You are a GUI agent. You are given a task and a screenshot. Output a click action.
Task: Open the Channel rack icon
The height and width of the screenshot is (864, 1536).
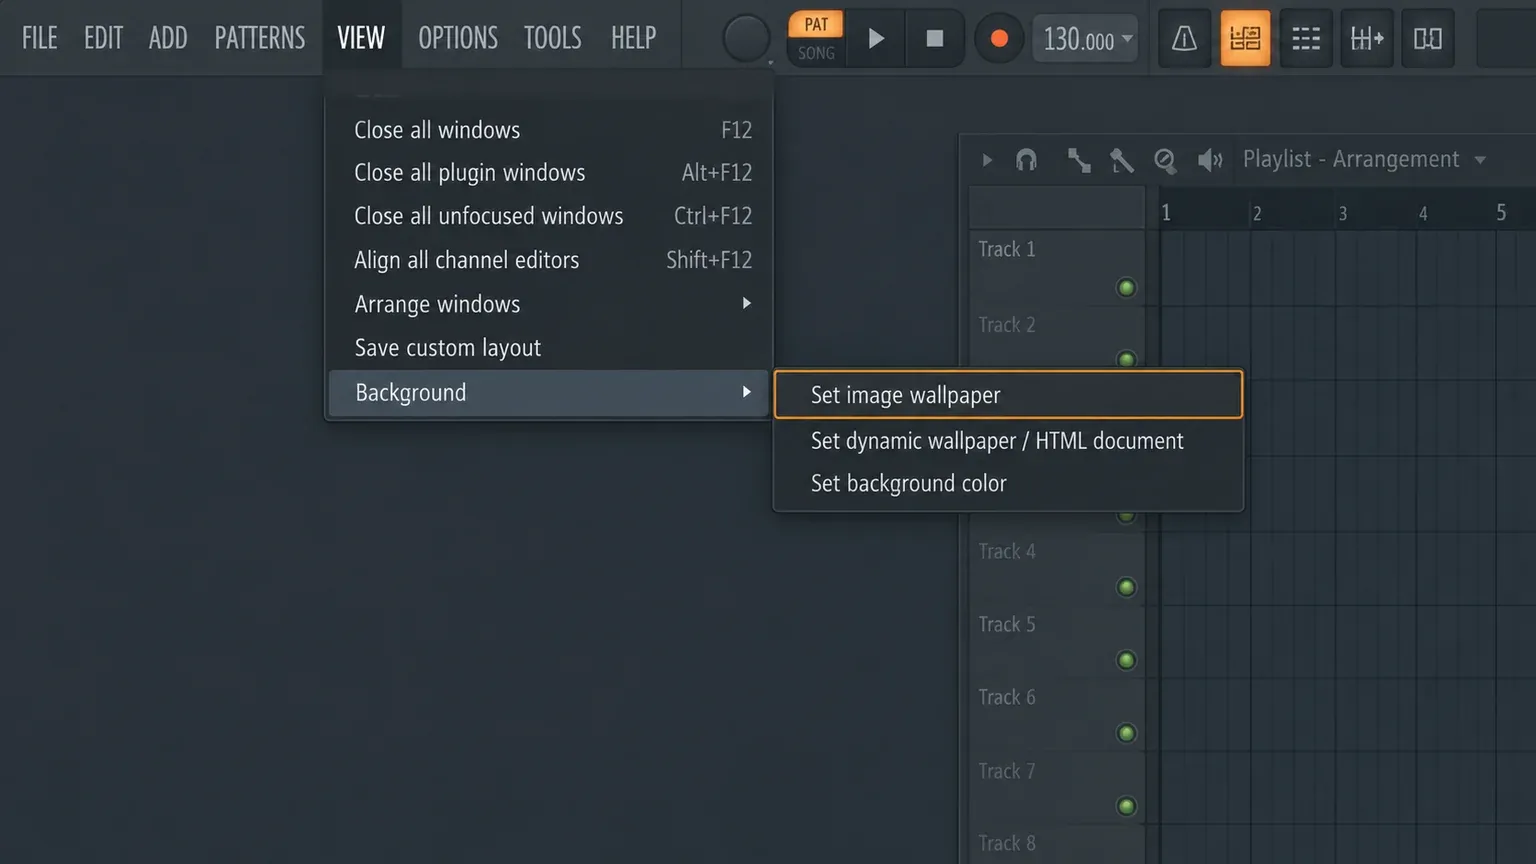pos(1306,39)
